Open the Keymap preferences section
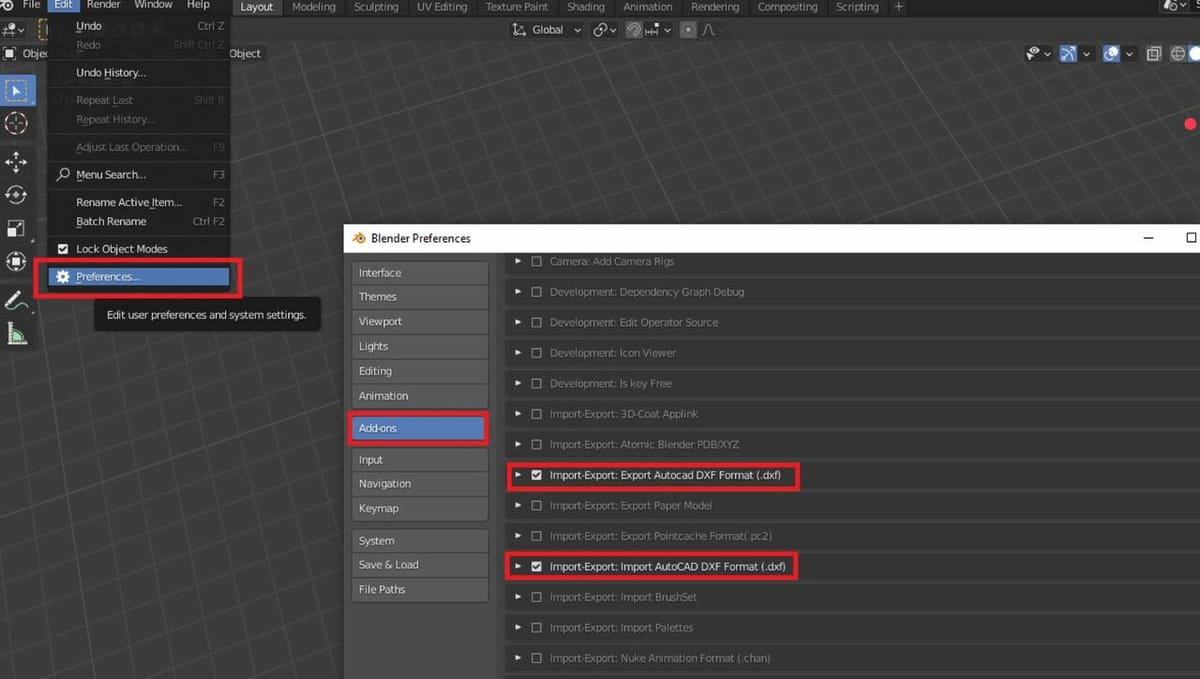Screen dimensions: 1200x679 (419, 508)
